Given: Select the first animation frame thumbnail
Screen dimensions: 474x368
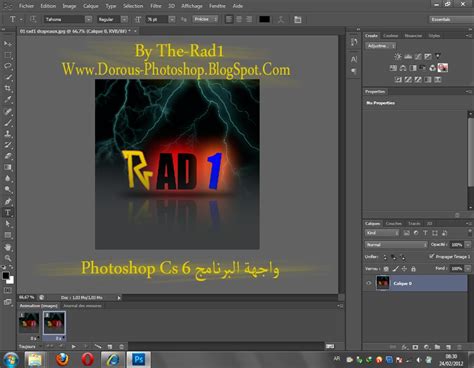Looking at the screenshot, I should click(29, 322).
